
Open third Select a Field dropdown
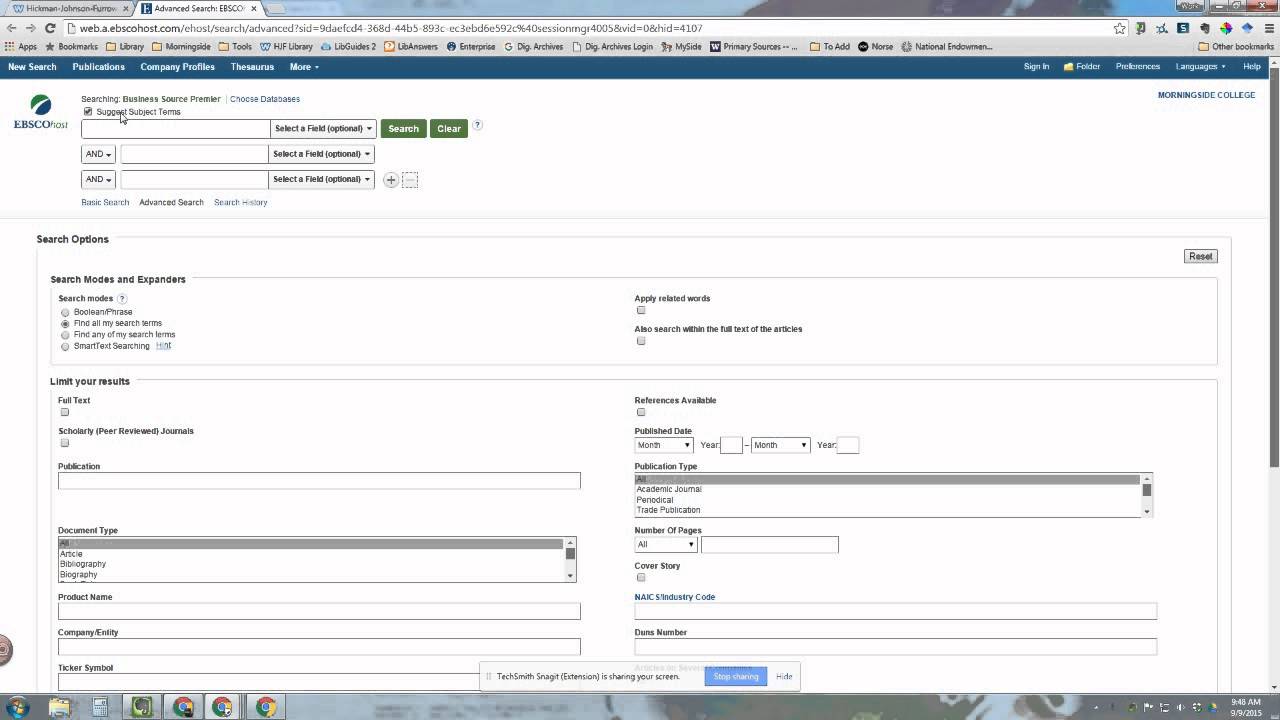click(x=321, y=179)
